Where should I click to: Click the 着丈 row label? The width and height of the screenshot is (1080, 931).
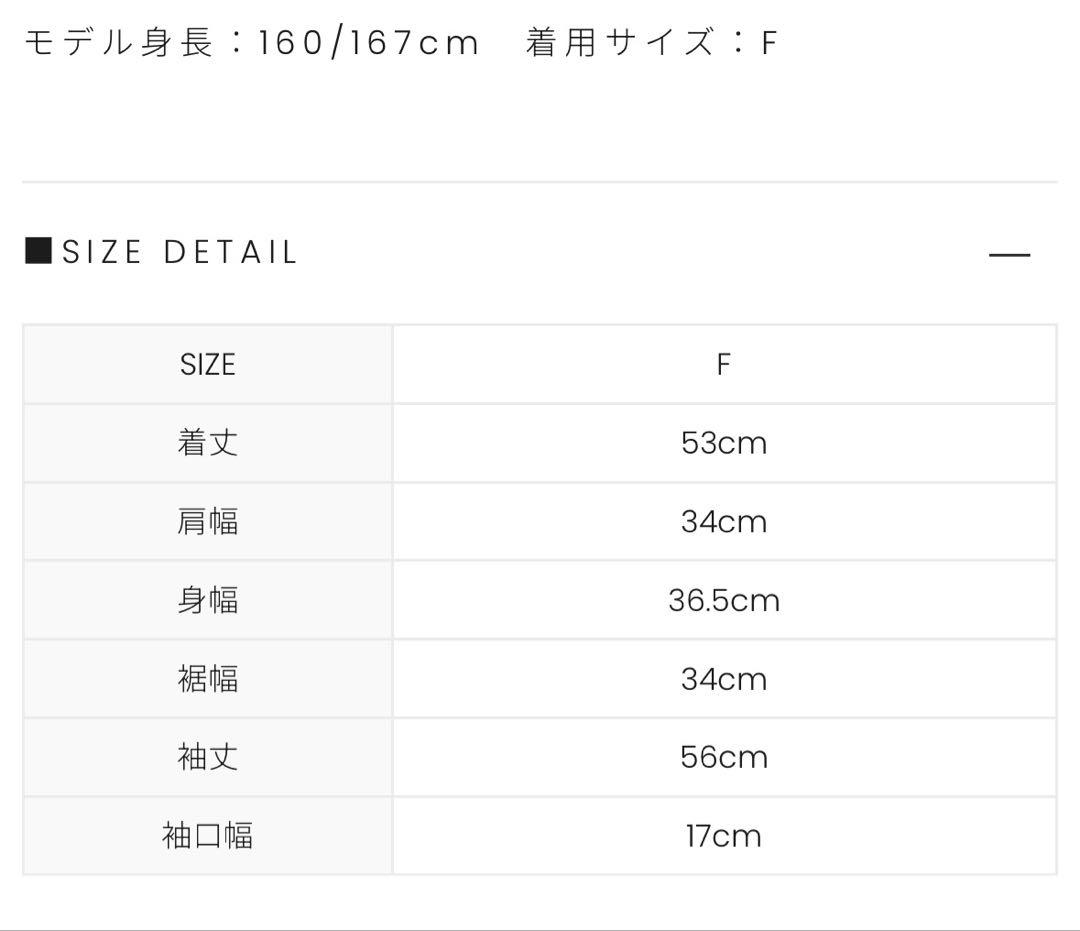tap(207, 443)
